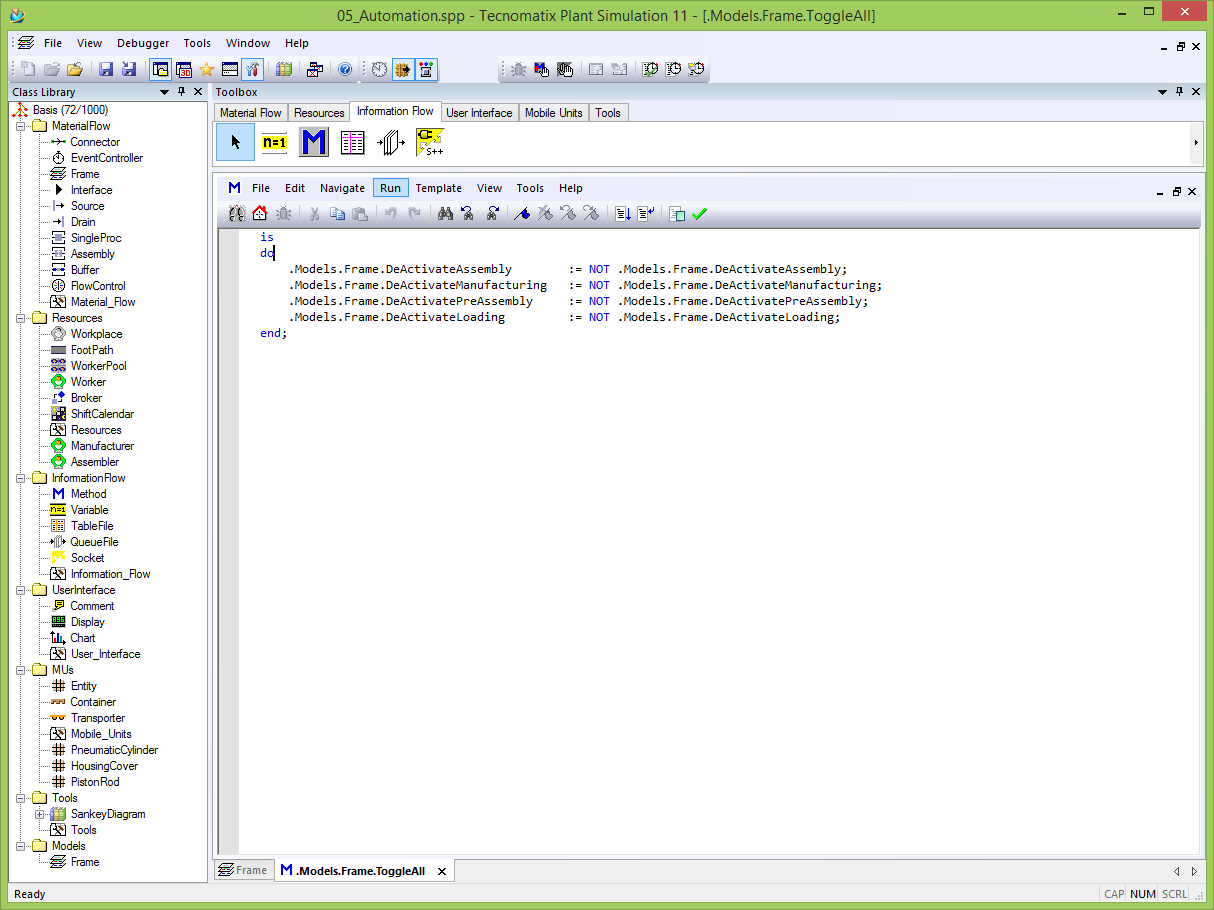Switch to the Mobile Units toolbox tab
Image resolution: width=1214 pixels, height=910 pixels.
(x=553, y=113)
